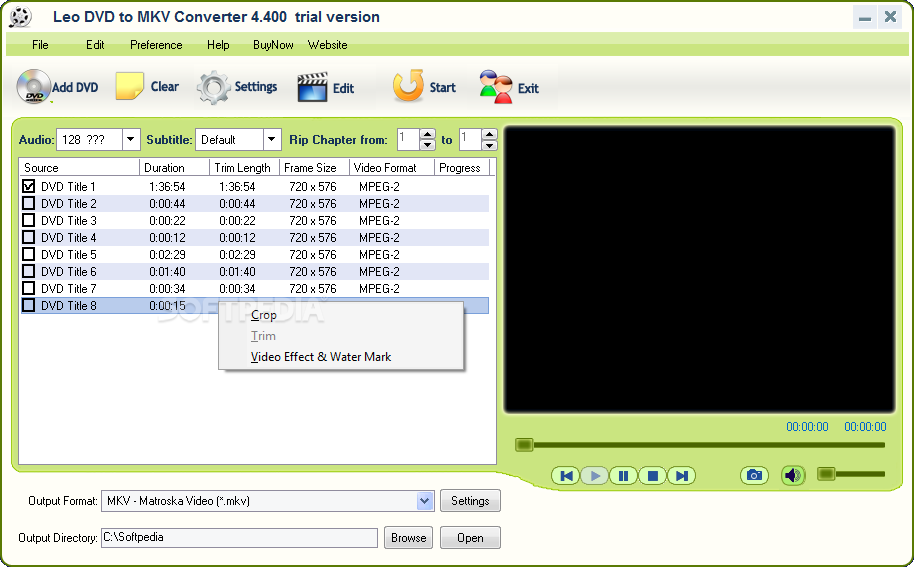914x567 pixels.
Task: Choose Video Effect & Water Mark
Action: [x=321, y=357]
